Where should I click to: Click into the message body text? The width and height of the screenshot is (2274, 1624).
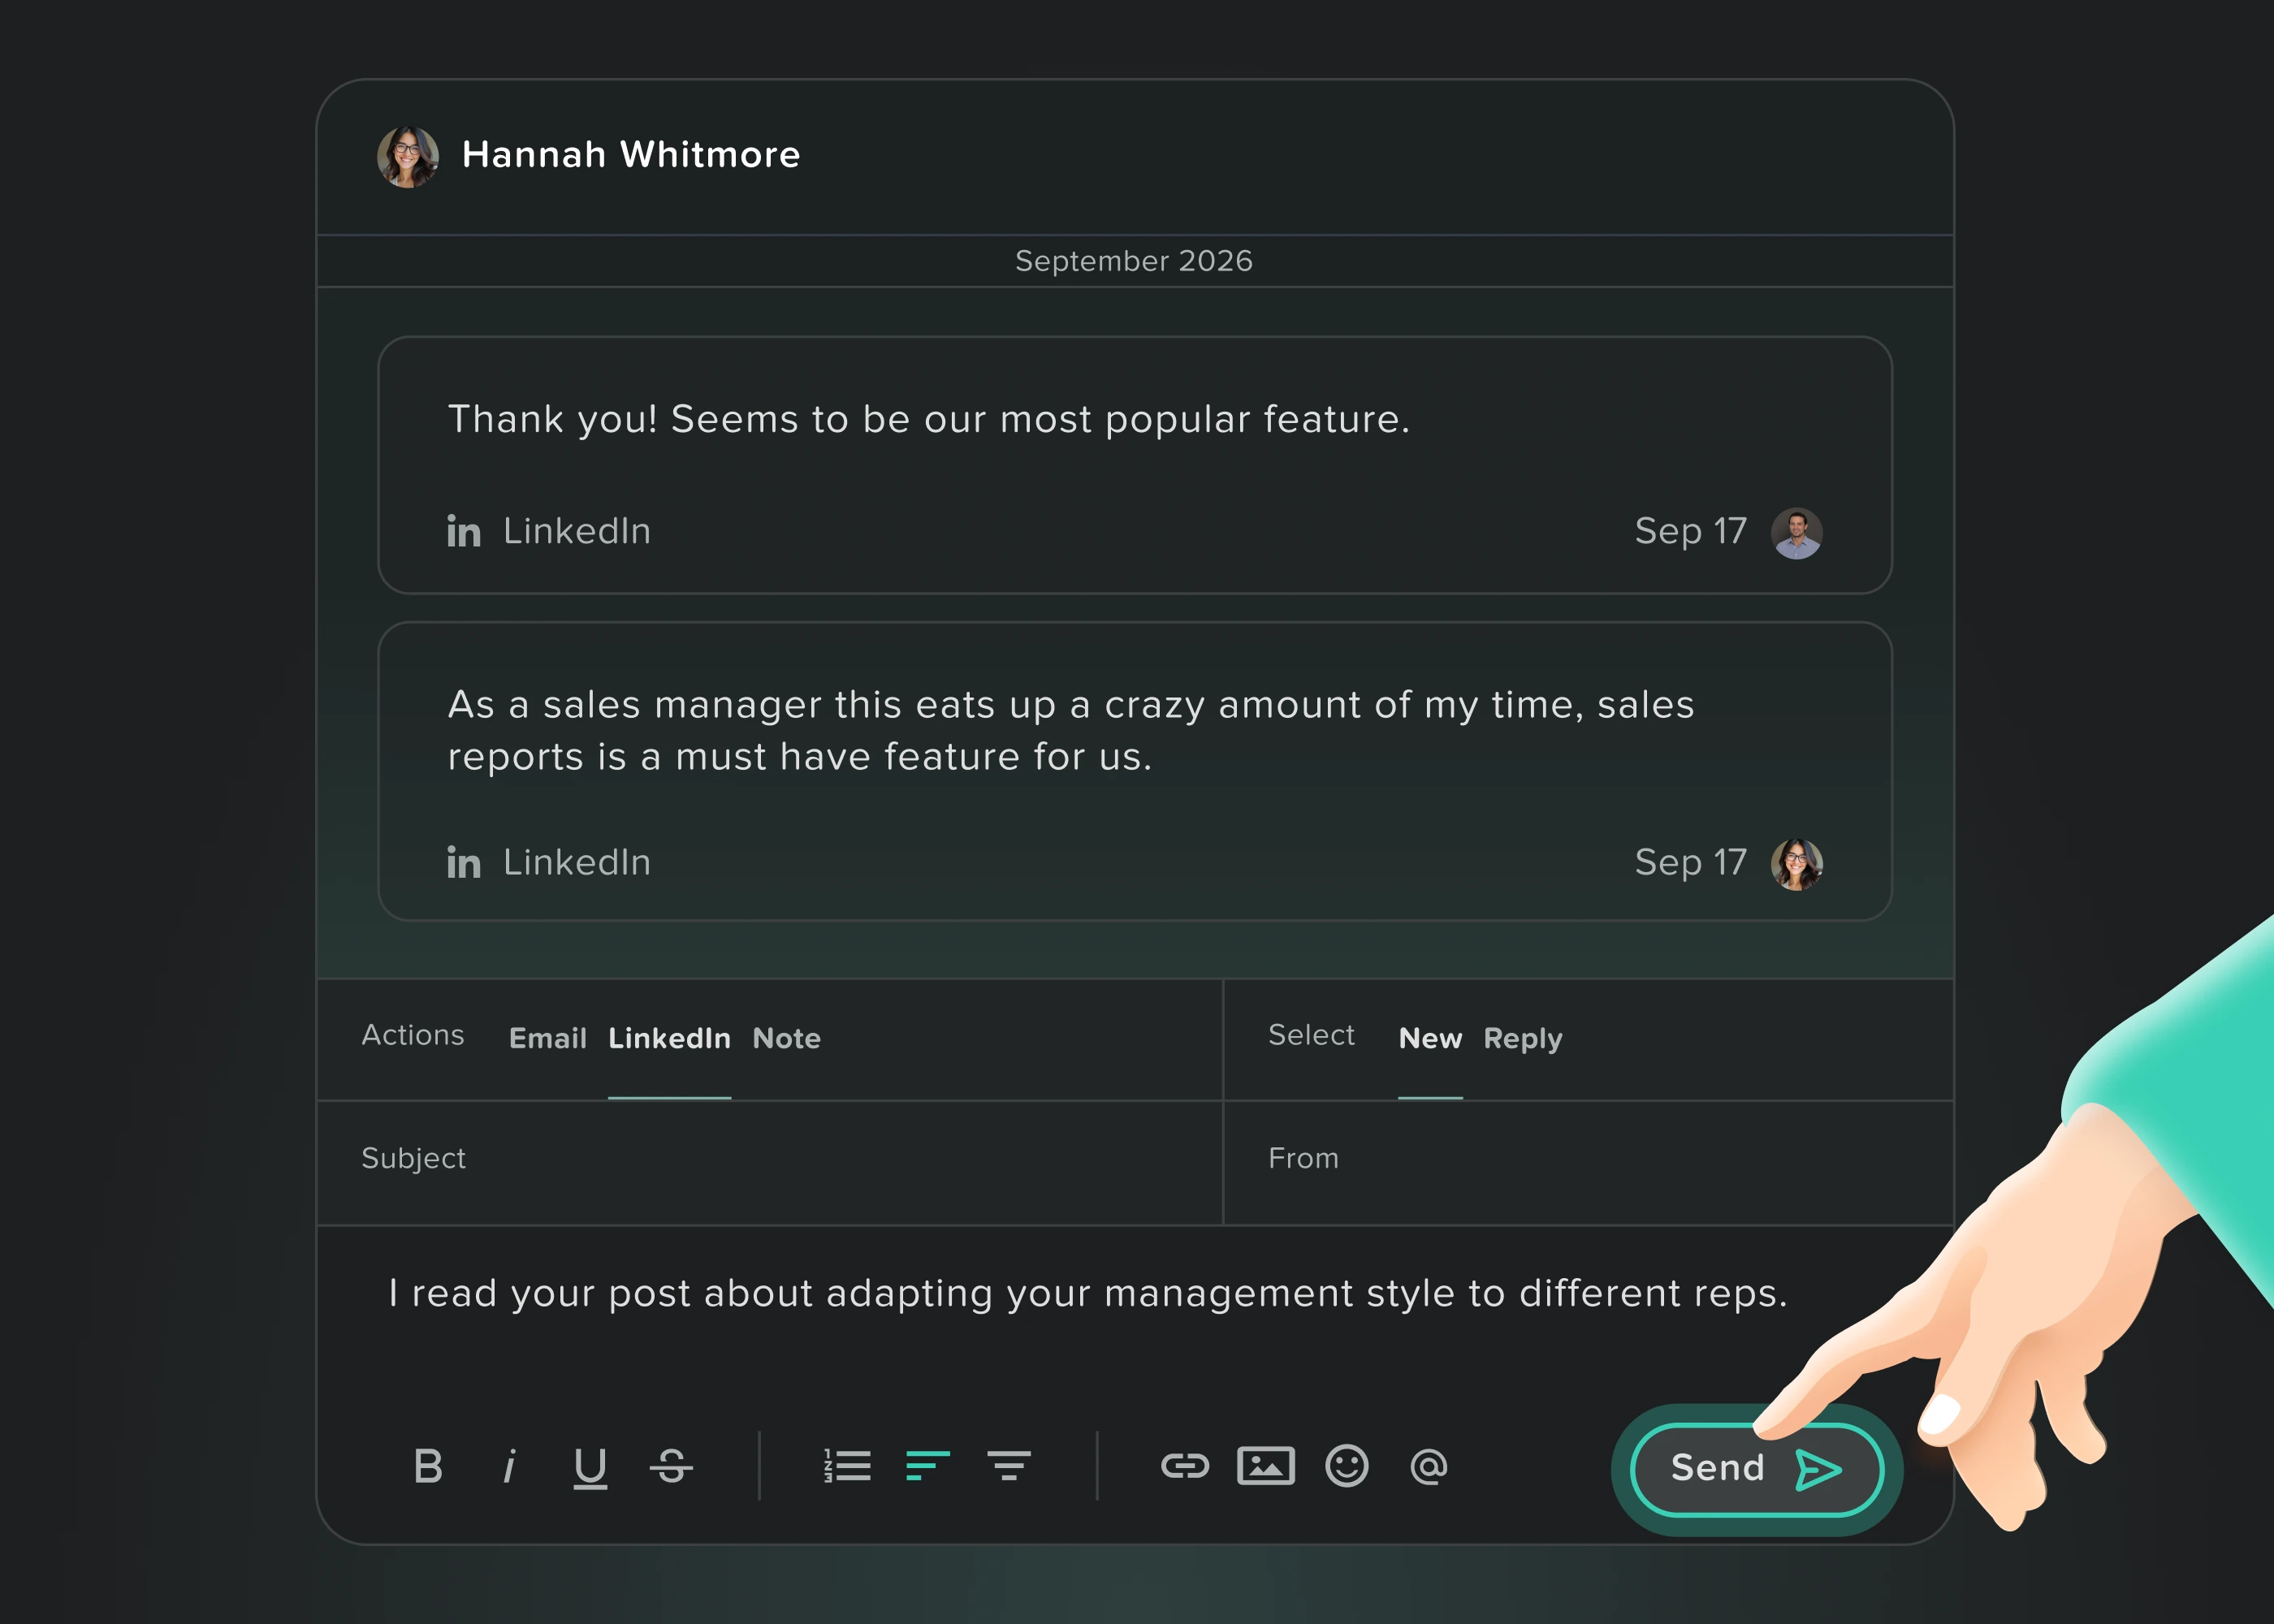[x=1087, y=1293]
